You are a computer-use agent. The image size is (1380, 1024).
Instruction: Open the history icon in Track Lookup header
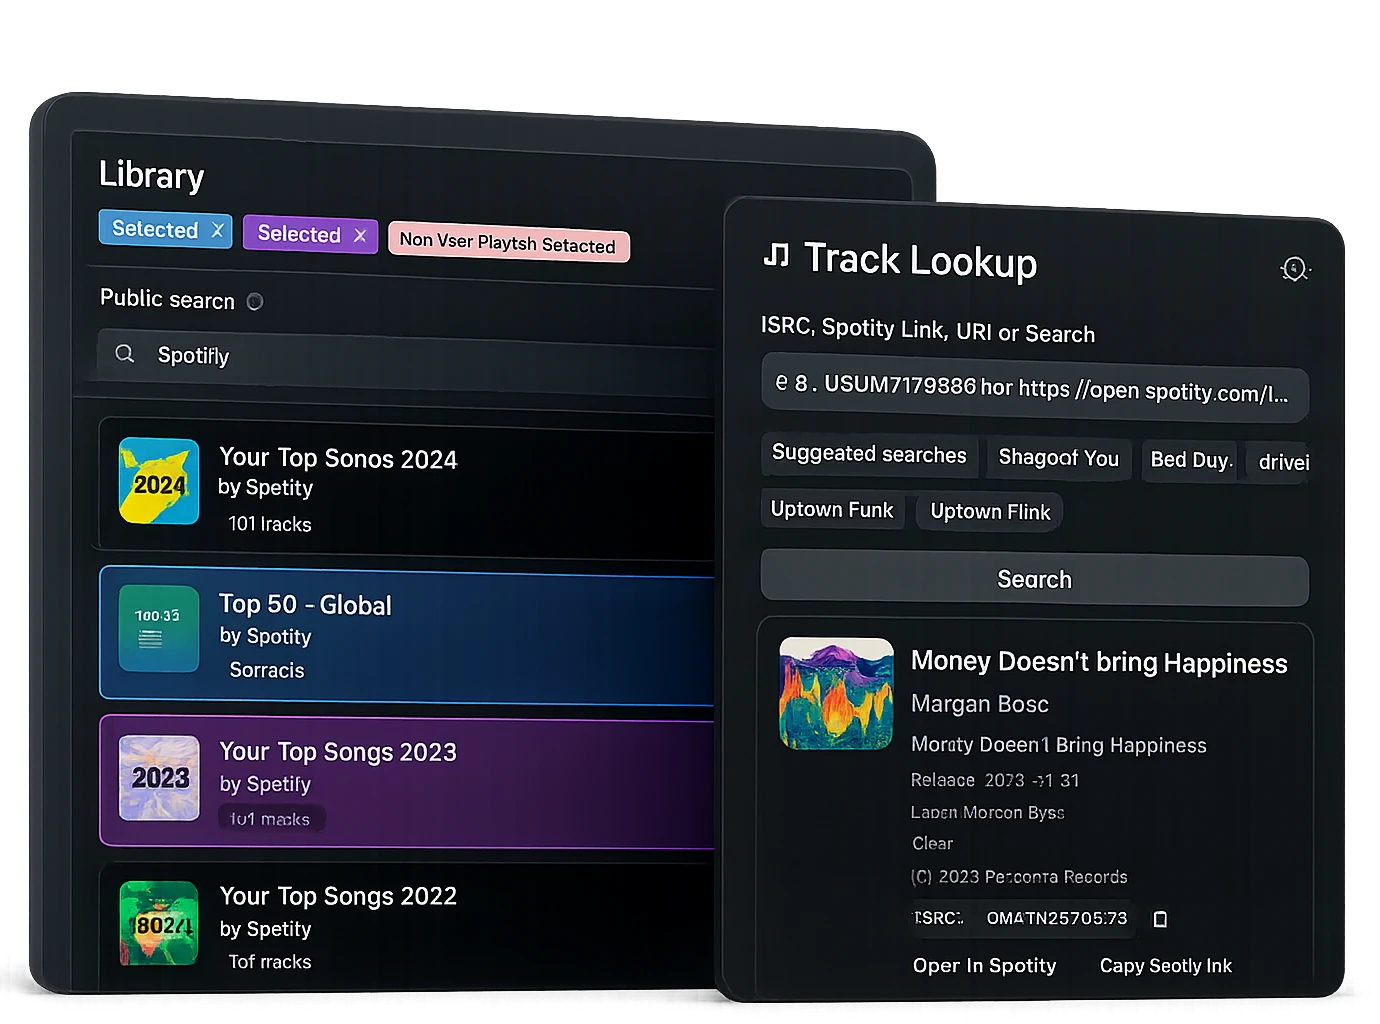pyautogui.click(x=1295, y=269)
